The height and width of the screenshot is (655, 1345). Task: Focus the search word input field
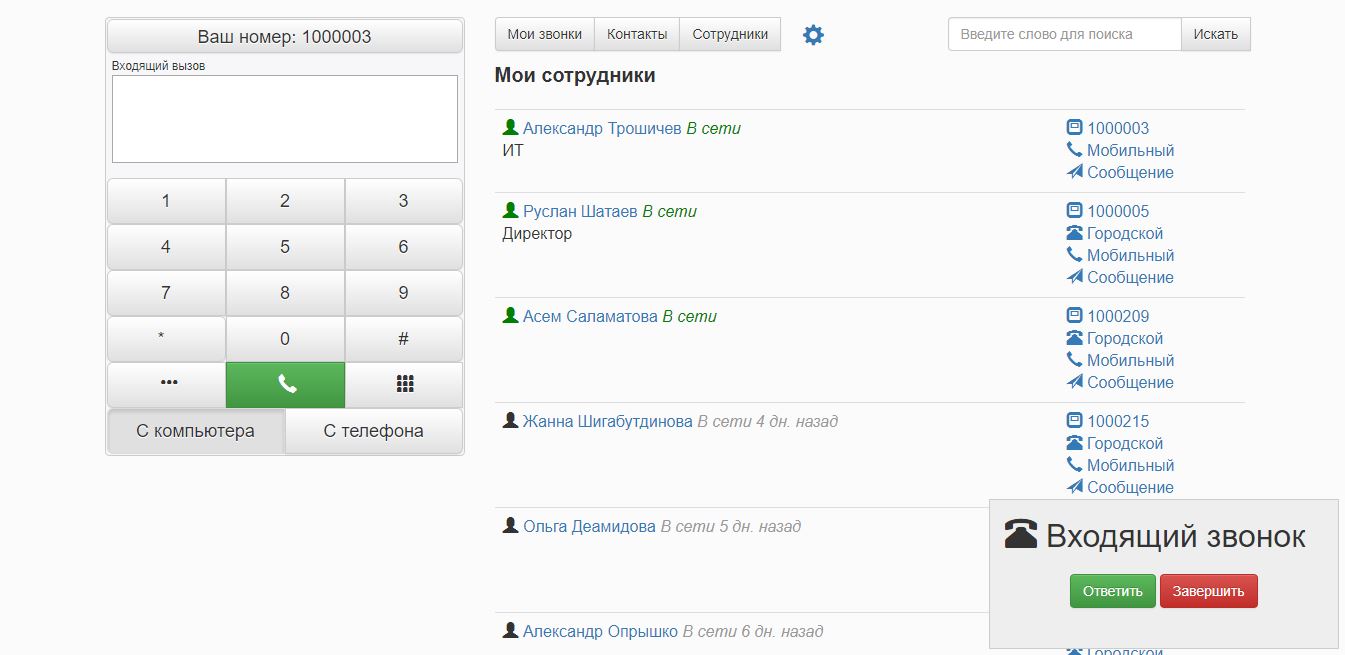point(1064,34)
